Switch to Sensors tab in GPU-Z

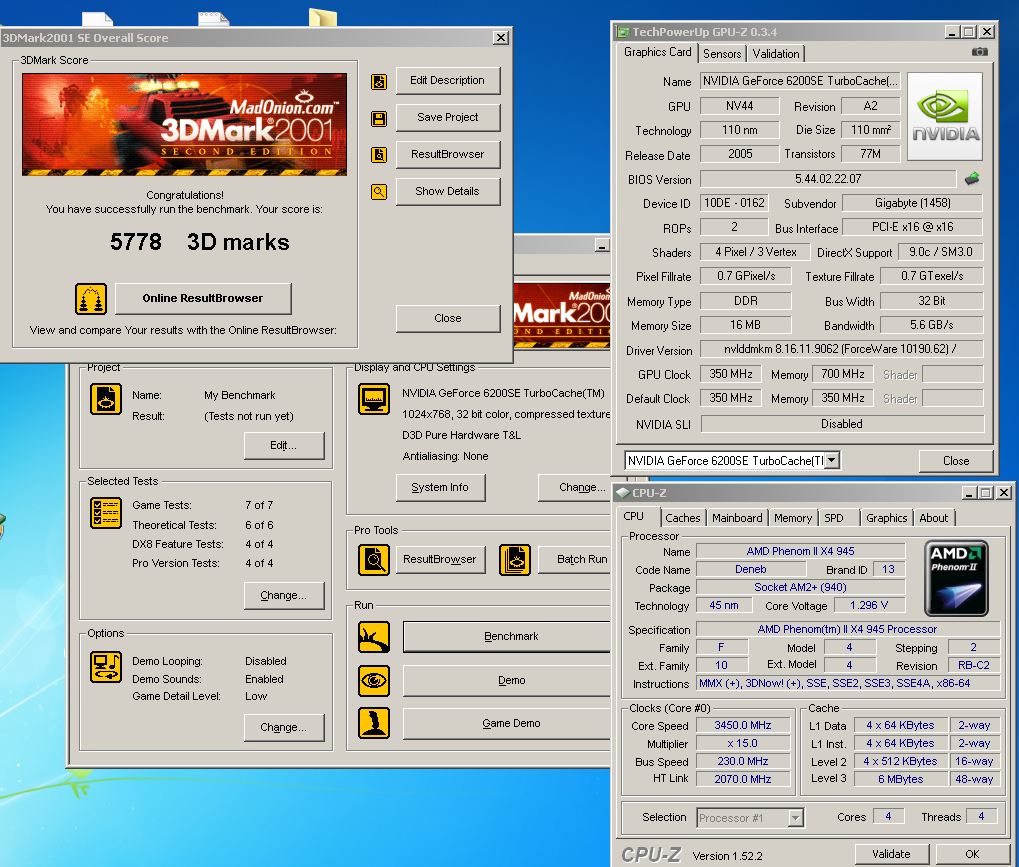click(x=721, y=54)
